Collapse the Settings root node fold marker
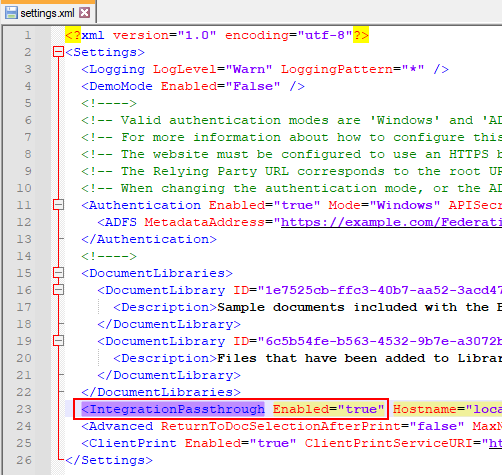502x475 pixels. point(58,52)
